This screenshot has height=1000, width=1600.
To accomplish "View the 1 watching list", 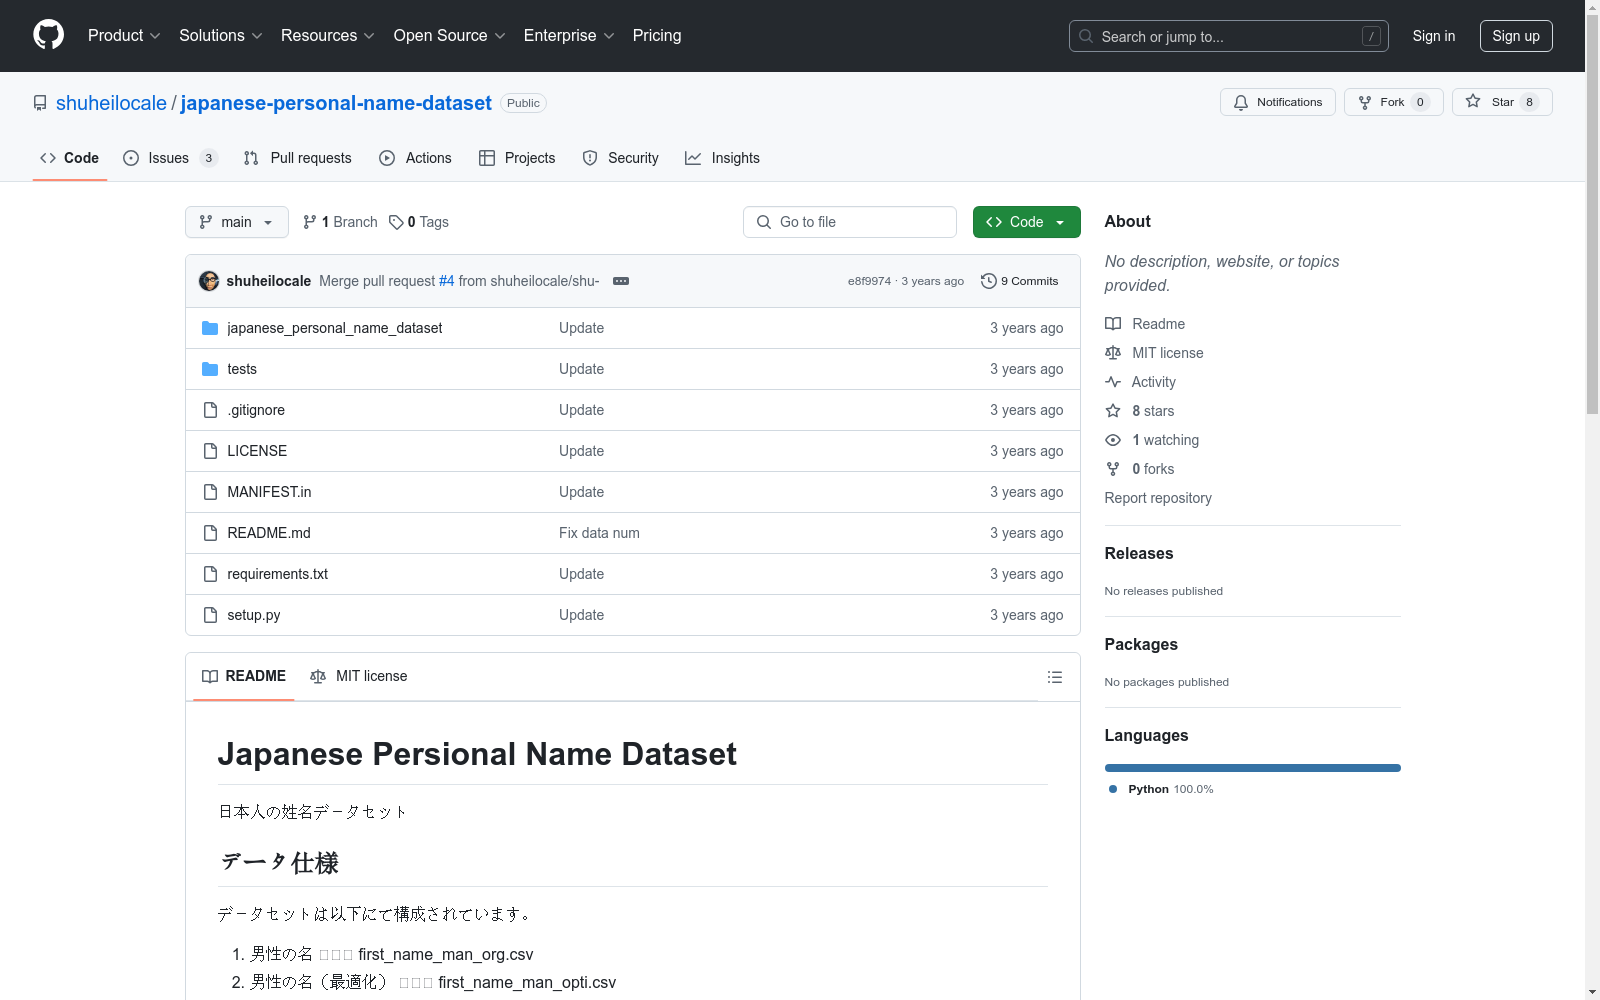I will (x=1152, y=440).
